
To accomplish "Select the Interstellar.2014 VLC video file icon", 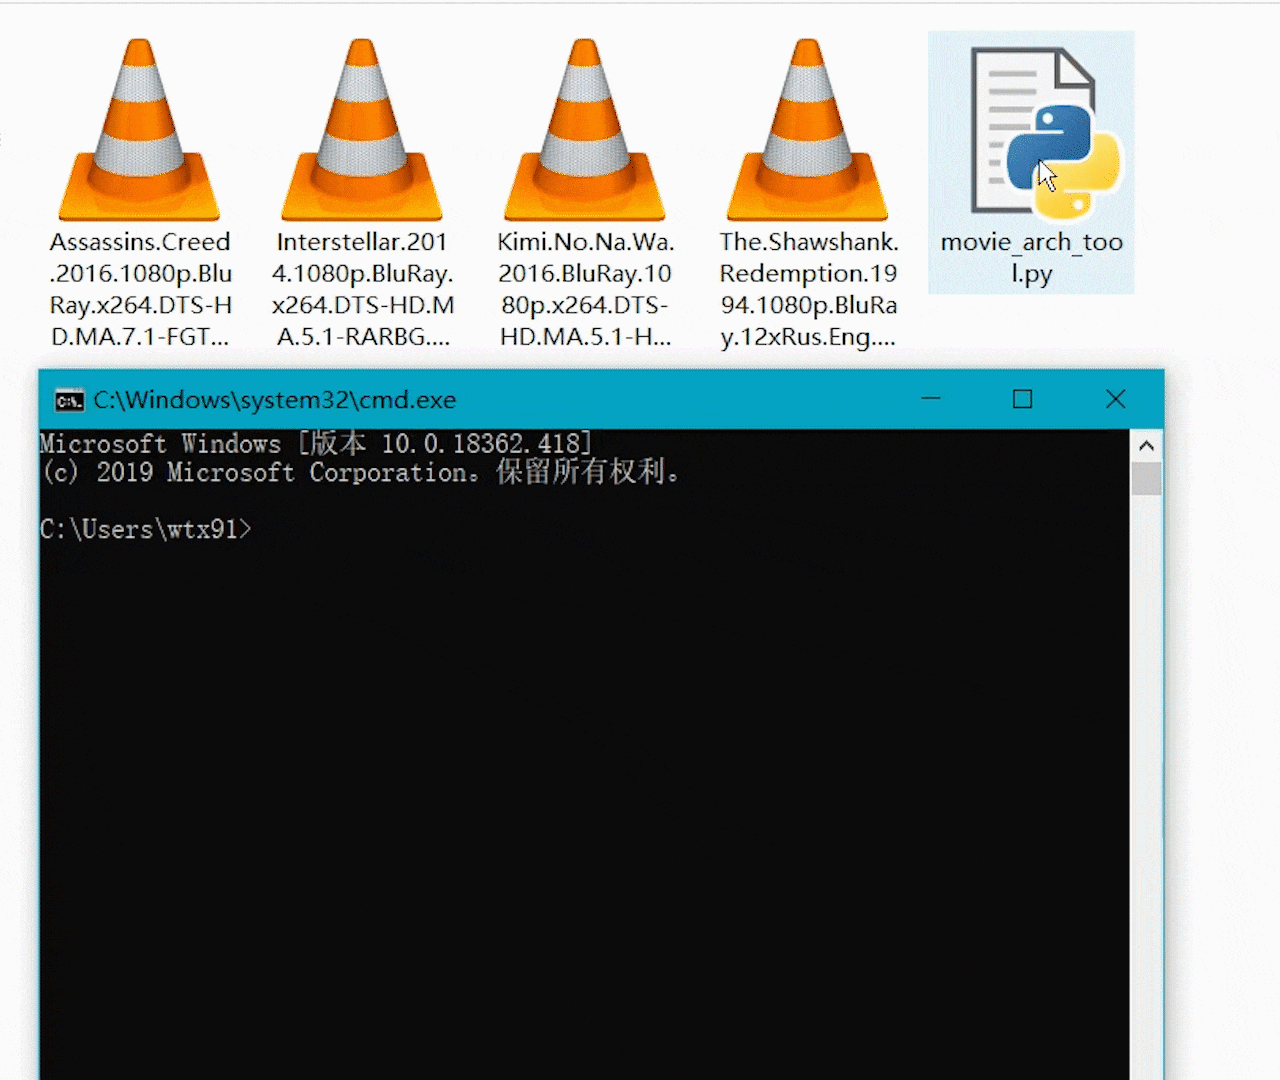I will point(362,130).
